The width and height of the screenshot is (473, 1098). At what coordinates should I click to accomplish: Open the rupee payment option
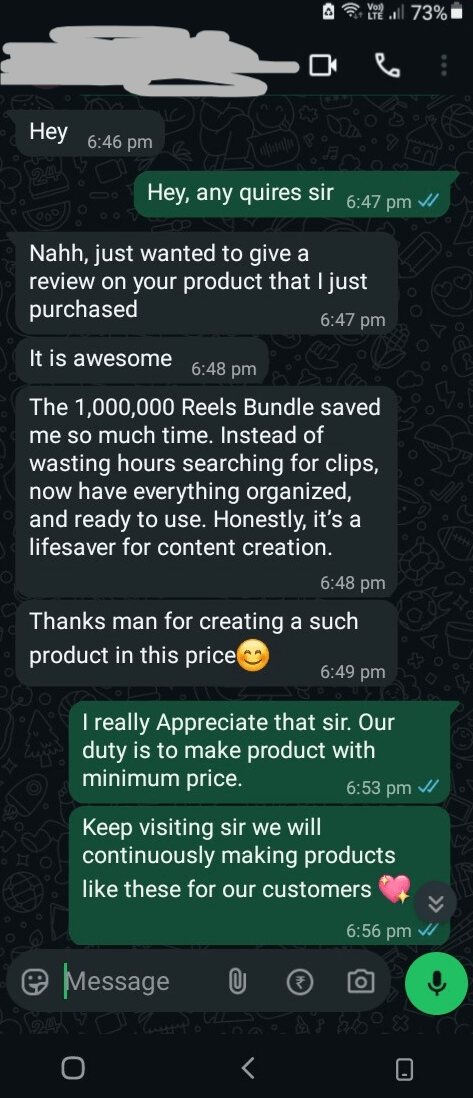pos(300,982)
